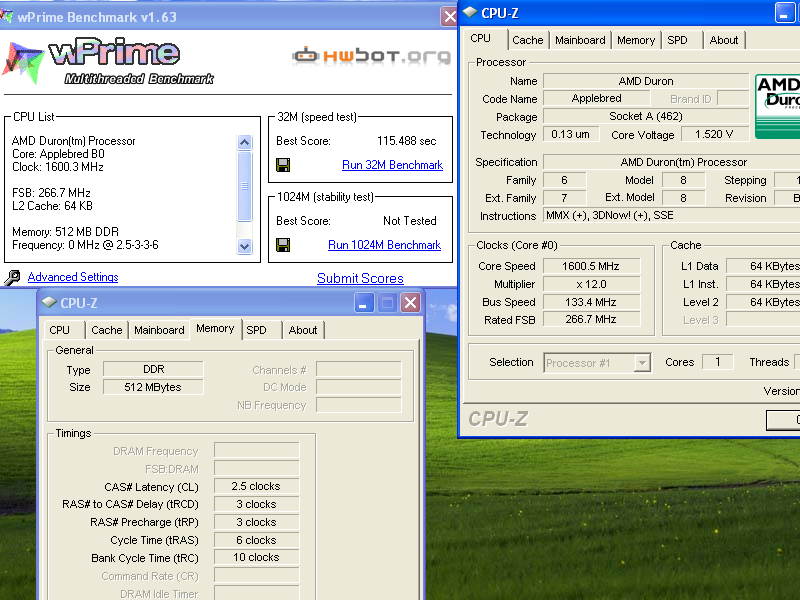Switch to Memory tab in large CPU-Z window
The width and height of the screenshot is (800, 600).
(x=636, y=40)
